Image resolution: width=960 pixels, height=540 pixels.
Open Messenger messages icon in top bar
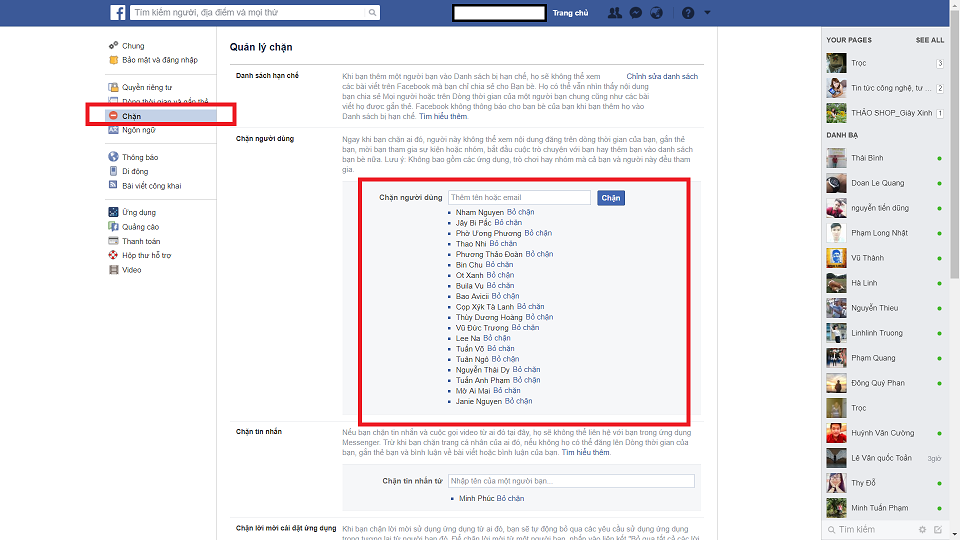tap(636, 13)
